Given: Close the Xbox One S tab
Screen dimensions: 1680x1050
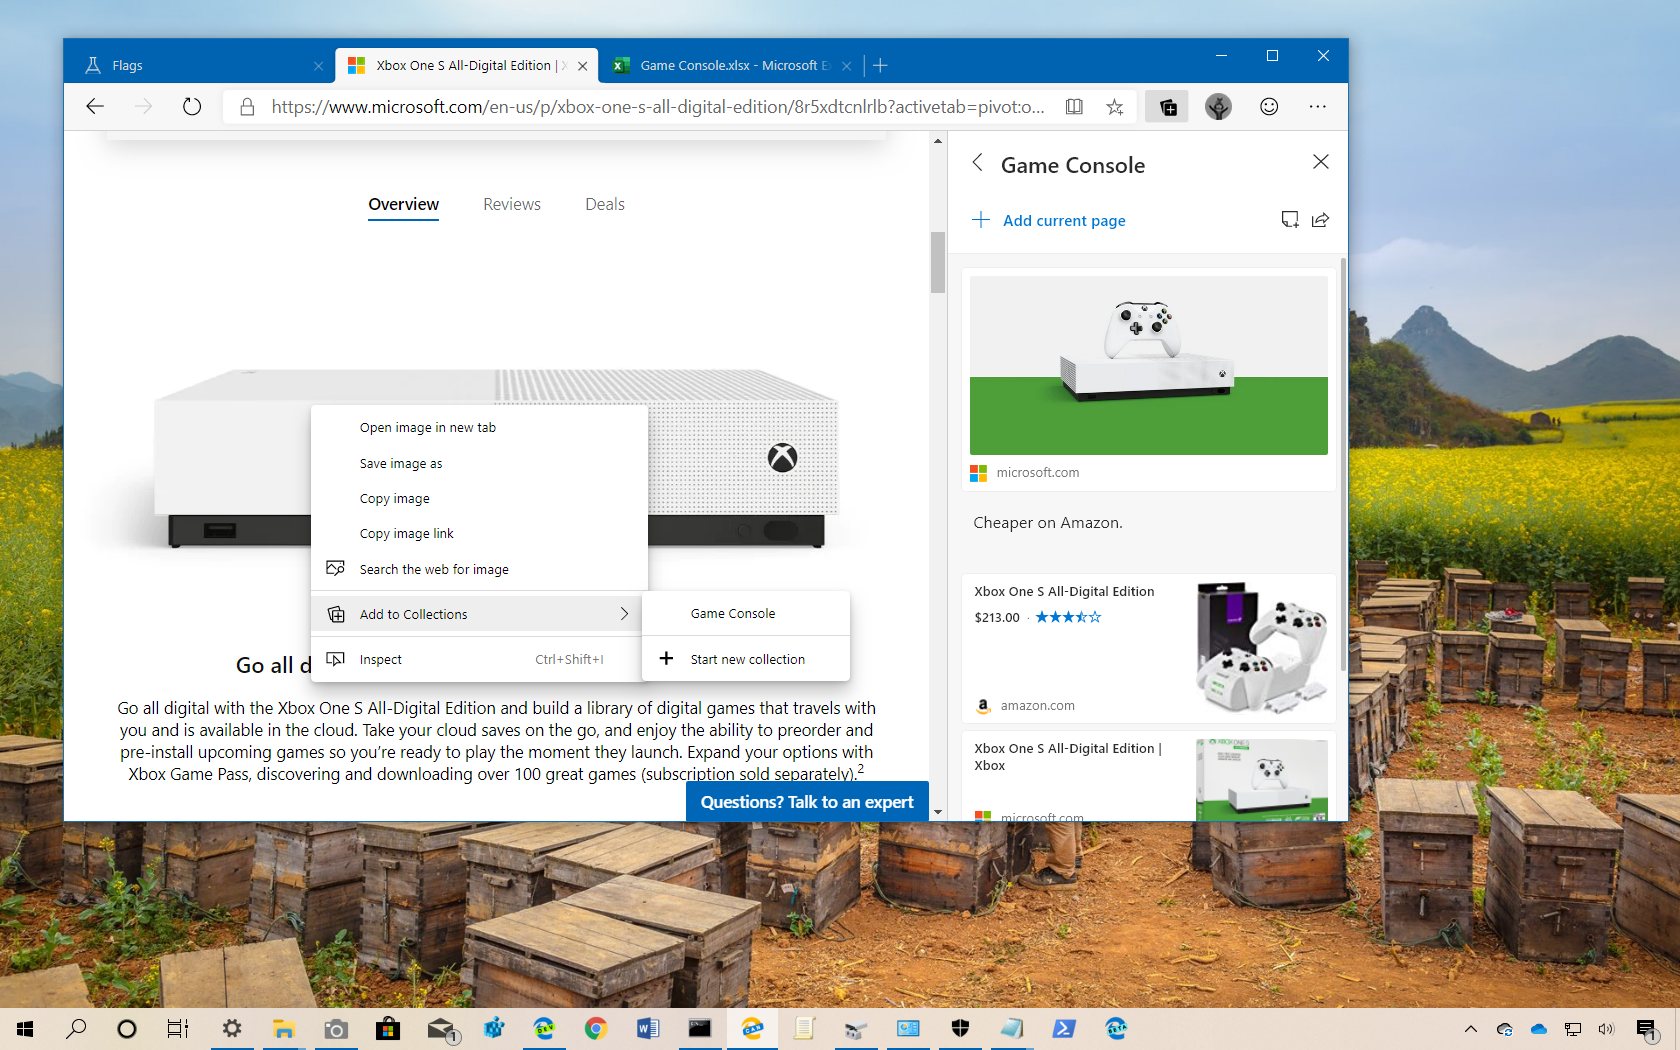Looking at the screenshot, I should click(583, 66).
